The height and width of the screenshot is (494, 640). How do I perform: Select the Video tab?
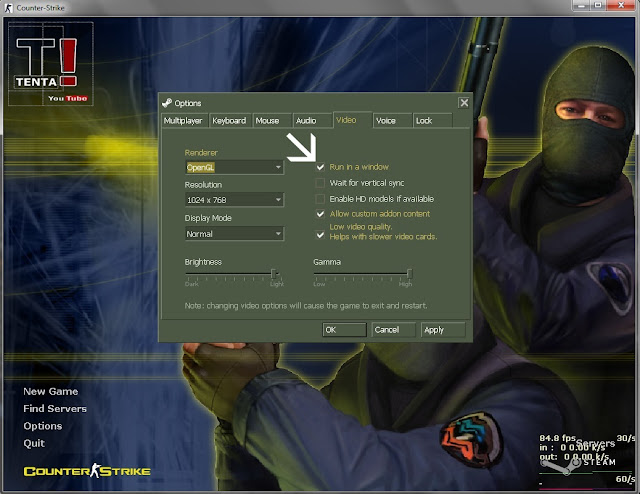353,120
